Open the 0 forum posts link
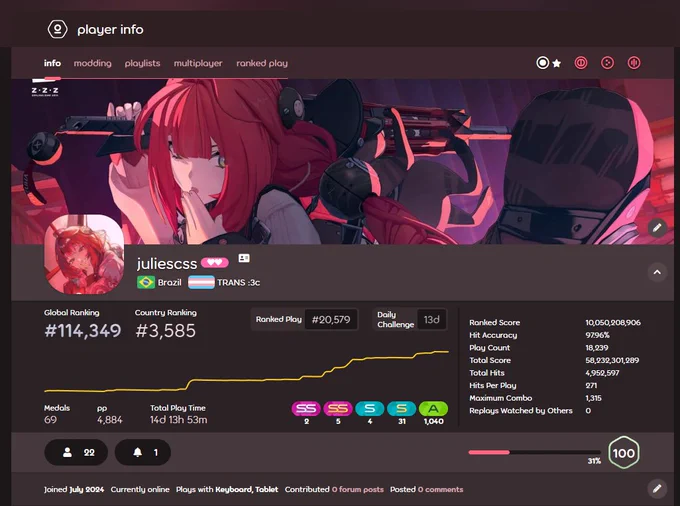 (358, 490)
